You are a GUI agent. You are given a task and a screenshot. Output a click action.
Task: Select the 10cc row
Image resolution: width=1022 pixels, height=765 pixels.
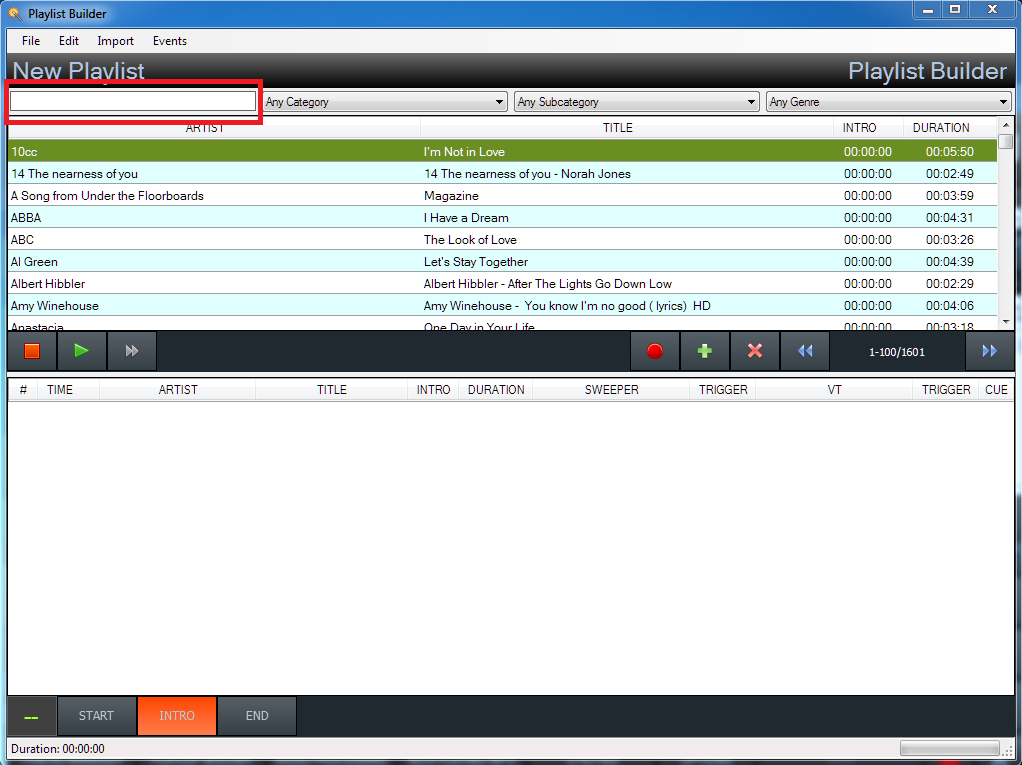coord(503,152)
